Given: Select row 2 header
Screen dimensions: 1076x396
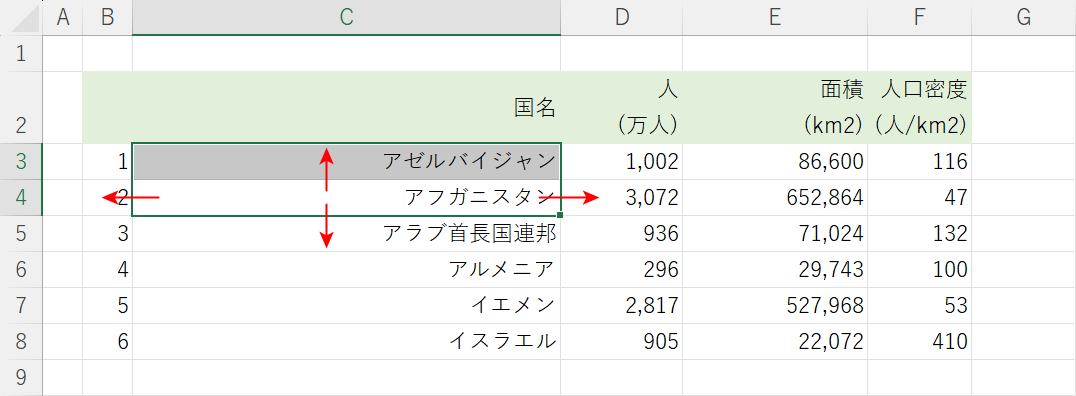Looking at the screenshot, I should click(21, 107).
